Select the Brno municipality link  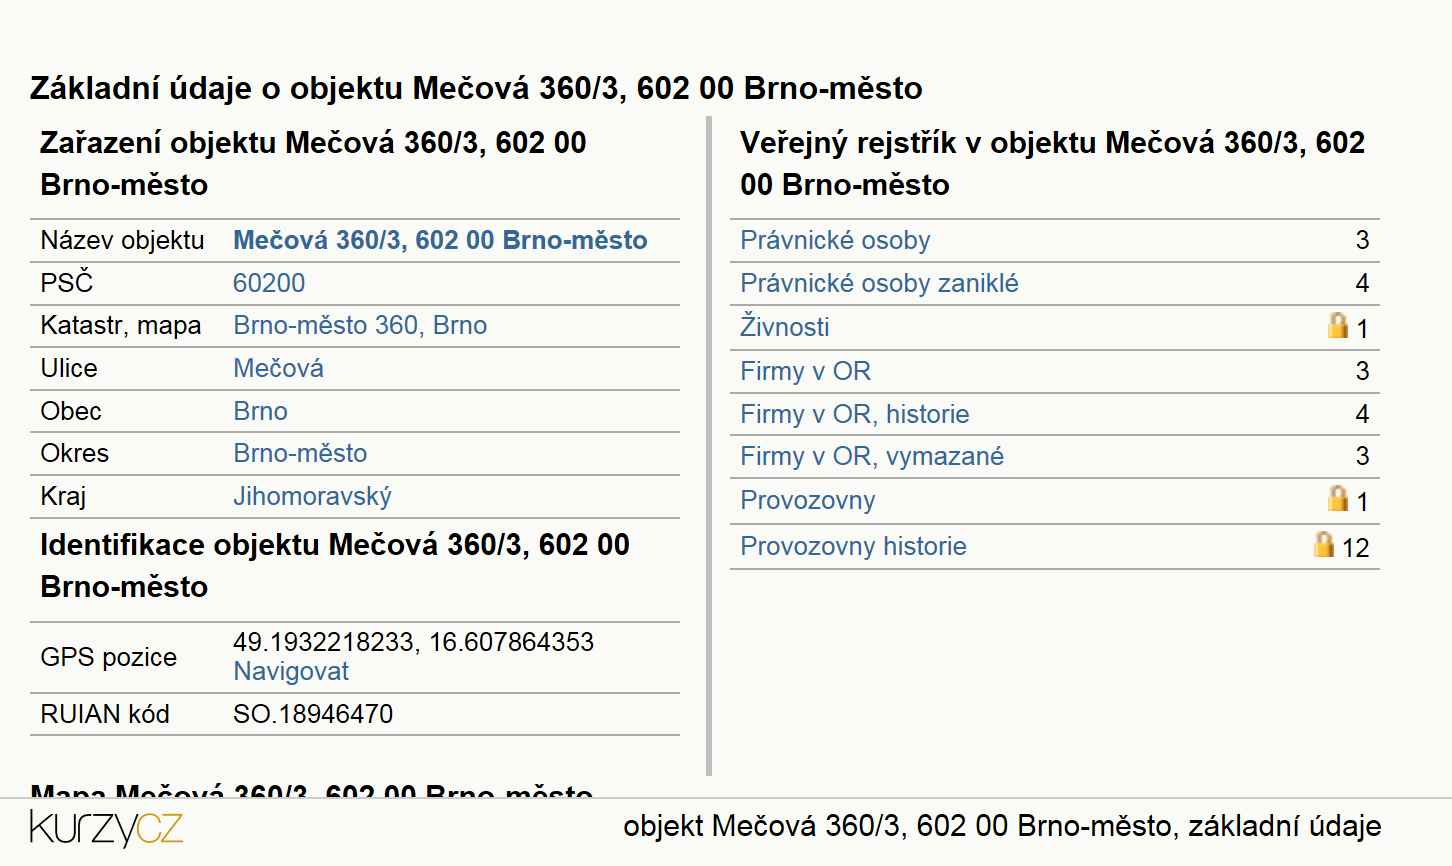click(260, 411)
